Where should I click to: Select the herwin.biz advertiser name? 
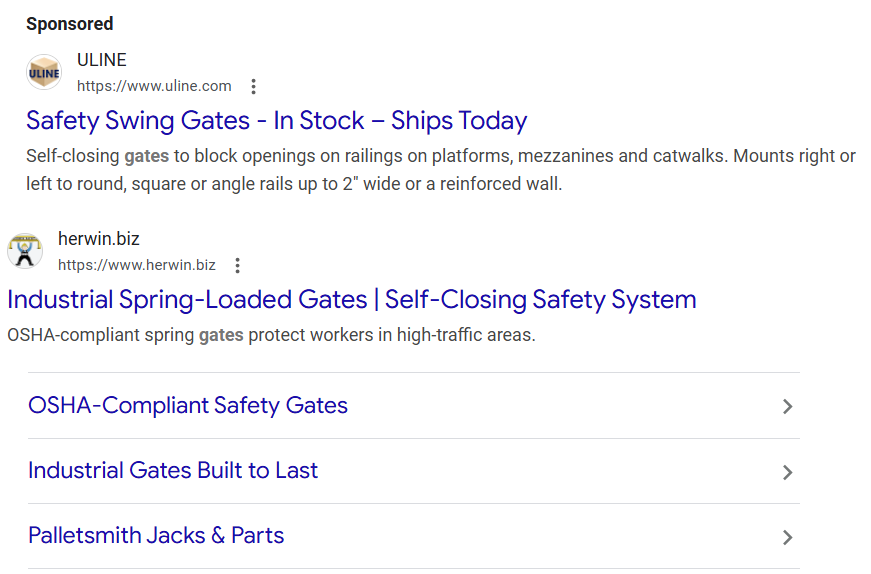point(98,239)
